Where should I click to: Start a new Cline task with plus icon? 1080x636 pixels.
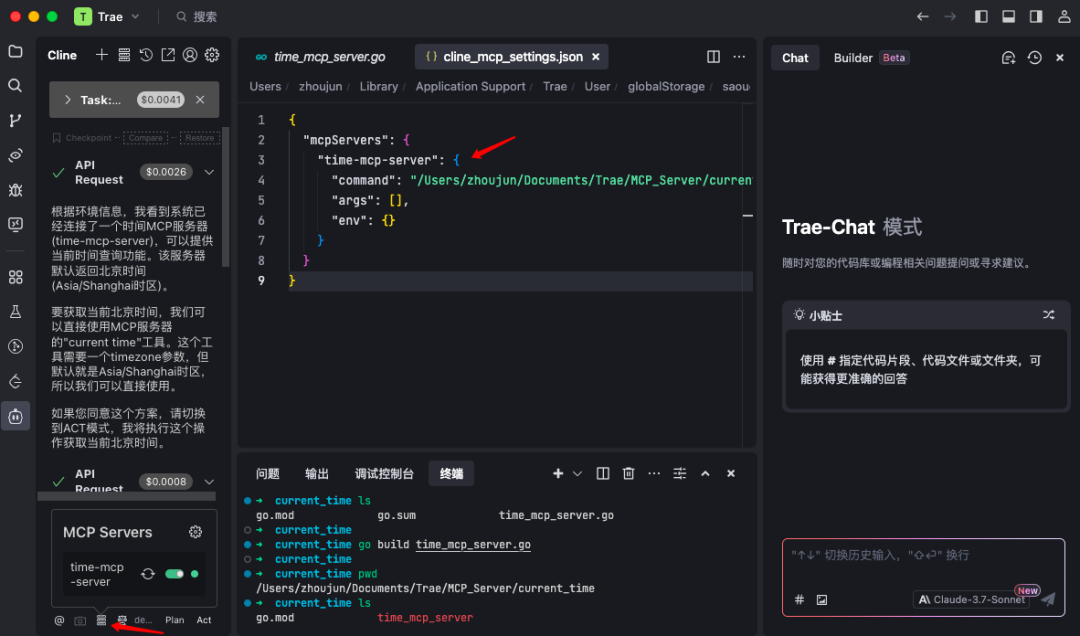point(101,55)
